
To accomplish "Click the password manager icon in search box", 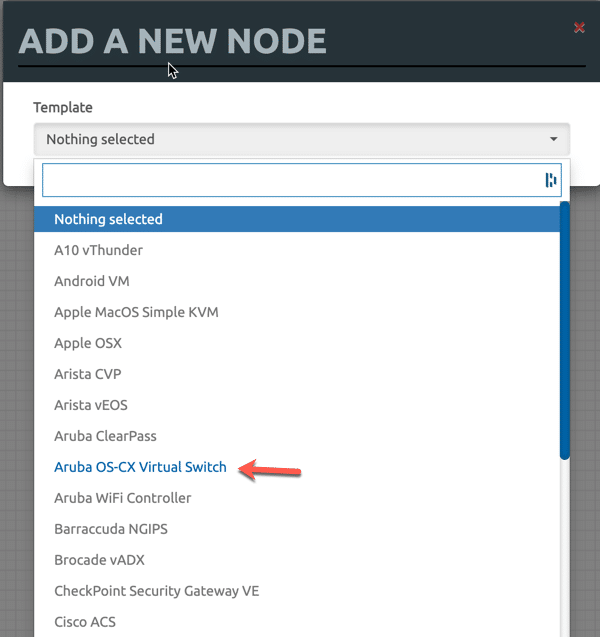I will pos(550,180).
